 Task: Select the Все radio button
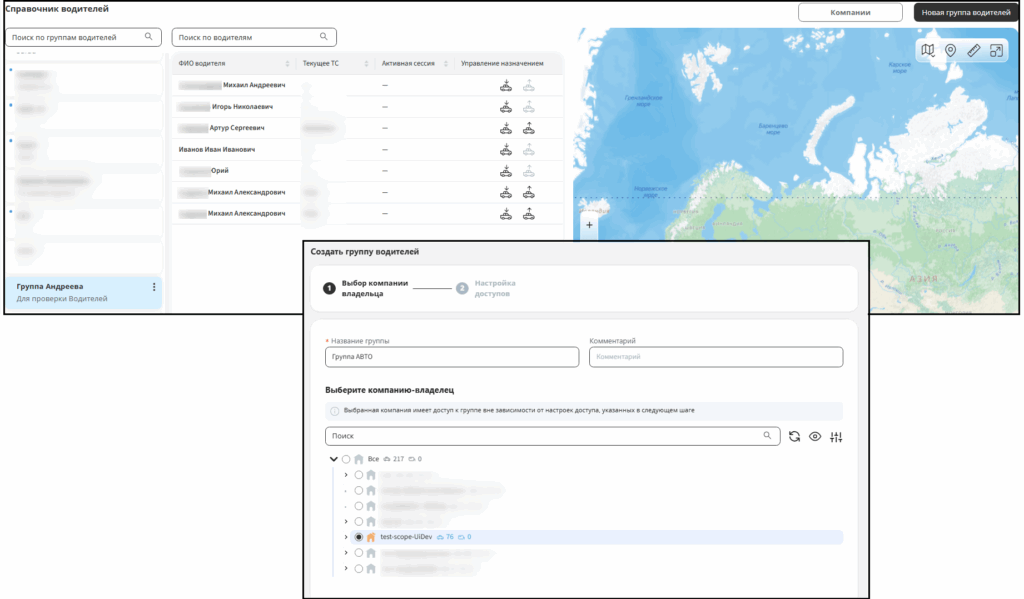pyautogui.click(x=346, y=459)
